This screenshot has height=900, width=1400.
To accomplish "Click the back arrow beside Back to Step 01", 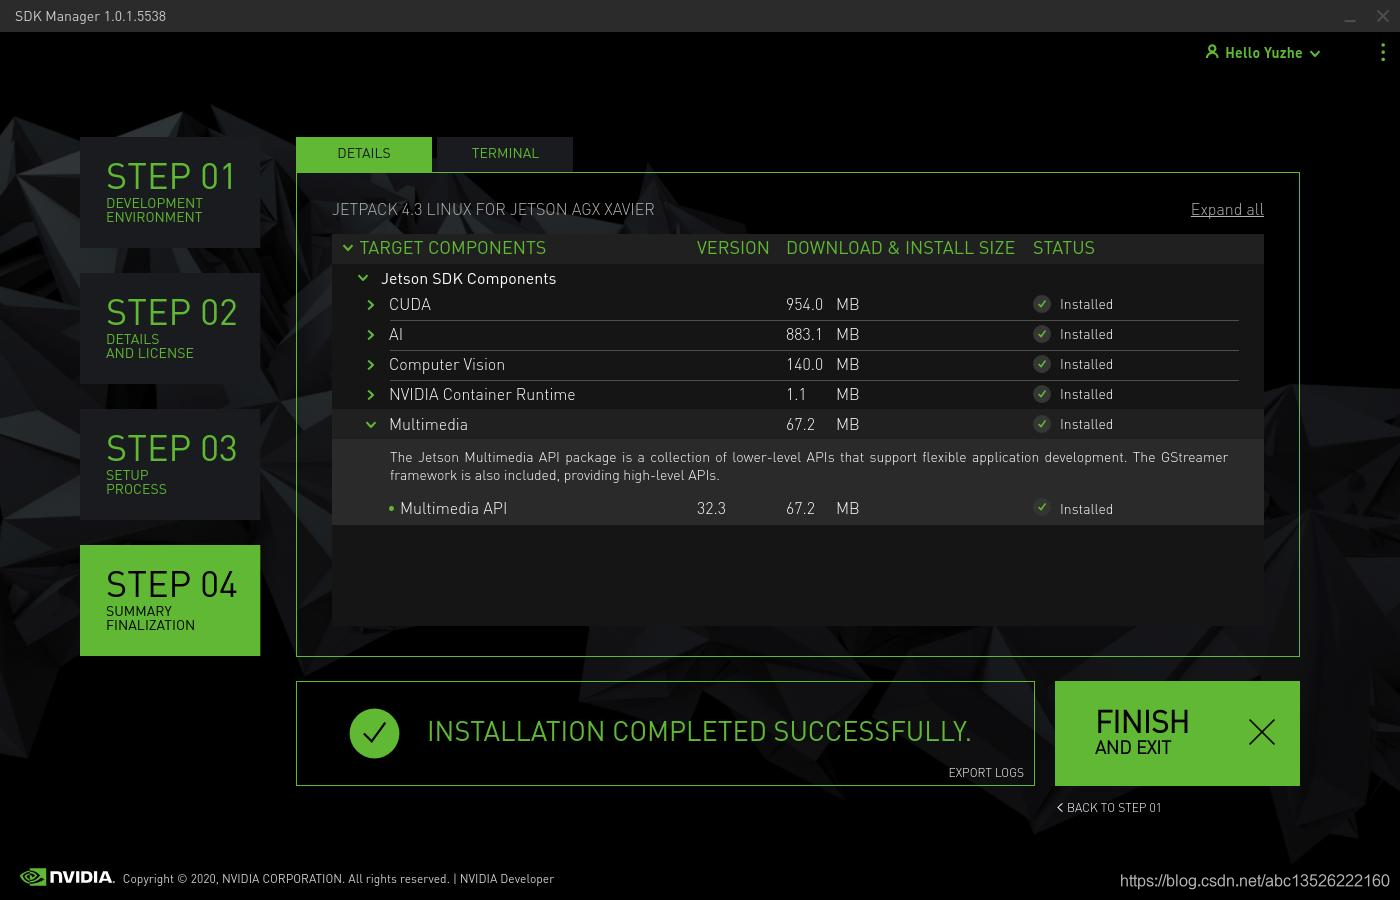I will click(1060, 807).
